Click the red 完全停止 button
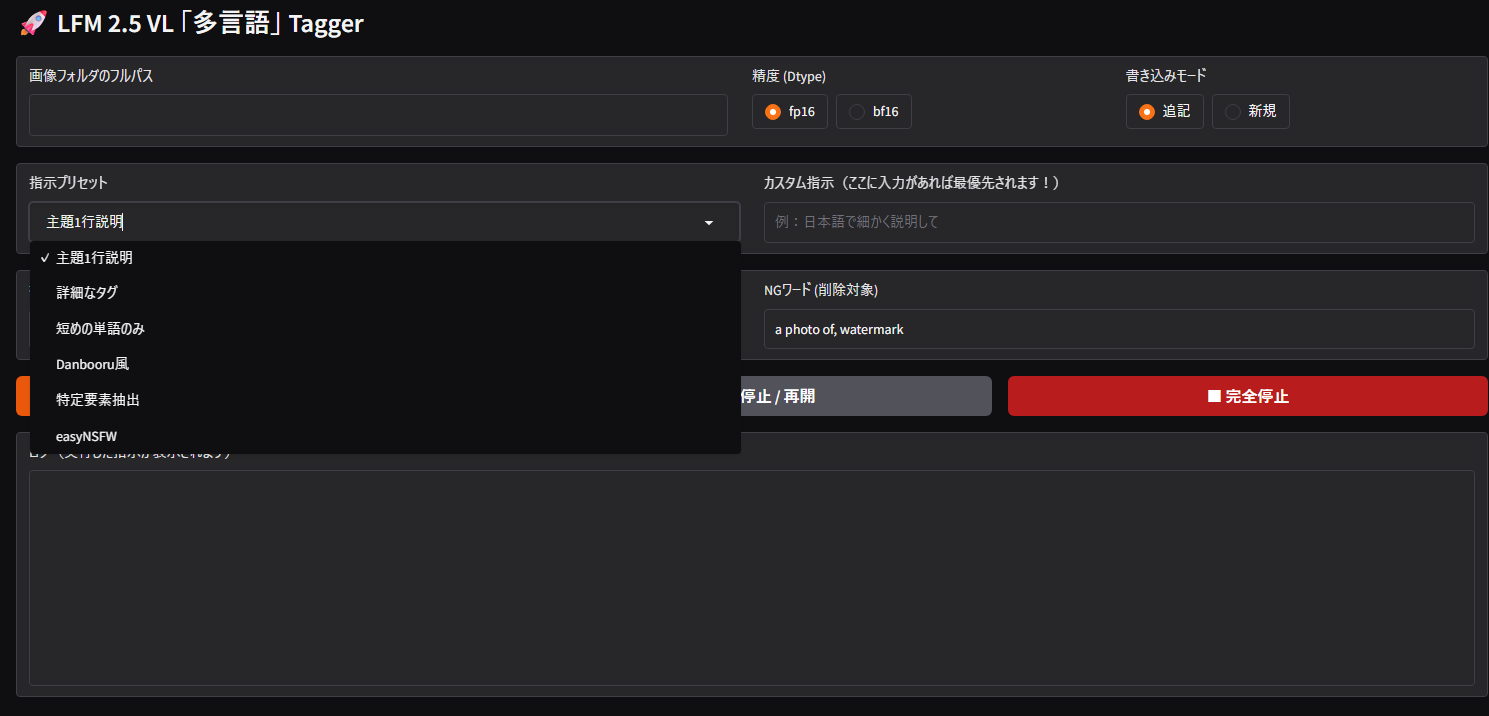 1247,396
